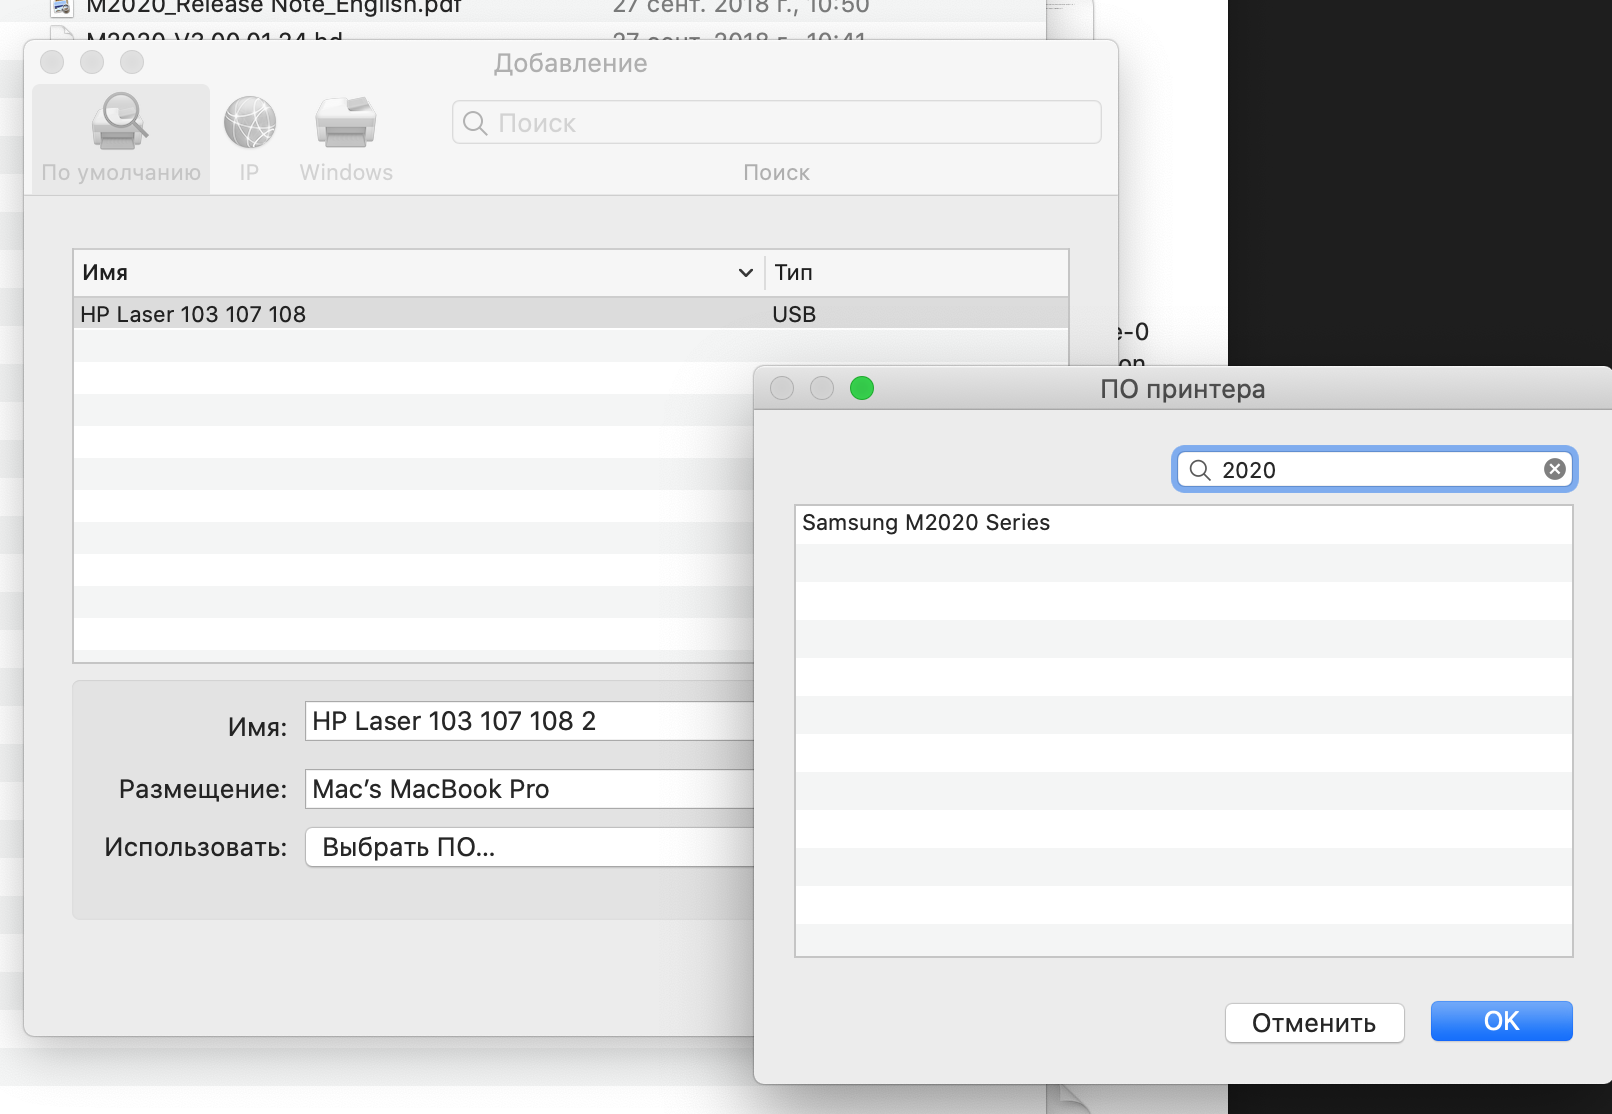The height and width of the screenshot is (1114, 1612).
Task: Click the Размещение location field
Action: [530, 789]
